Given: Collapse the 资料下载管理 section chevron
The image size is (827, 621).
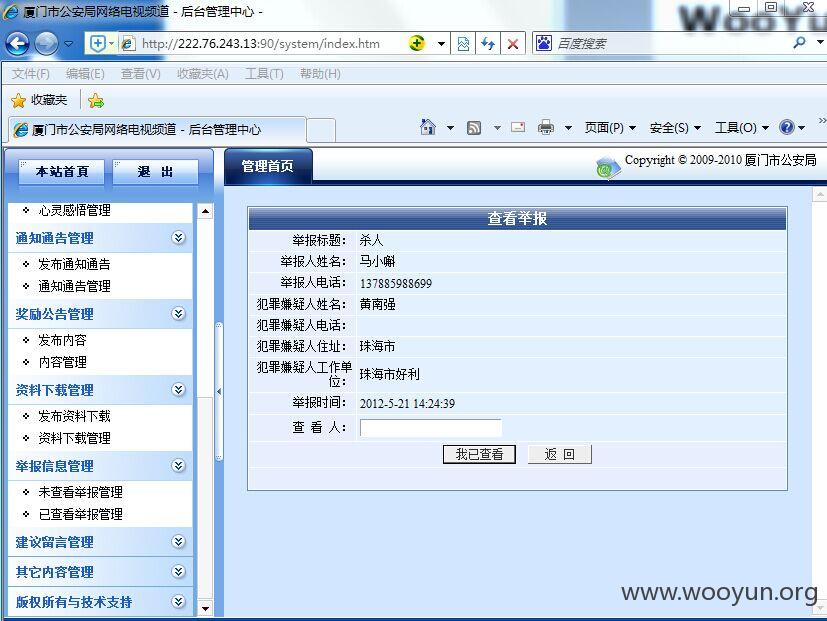Looking at the screenshot, I should 179,389.
